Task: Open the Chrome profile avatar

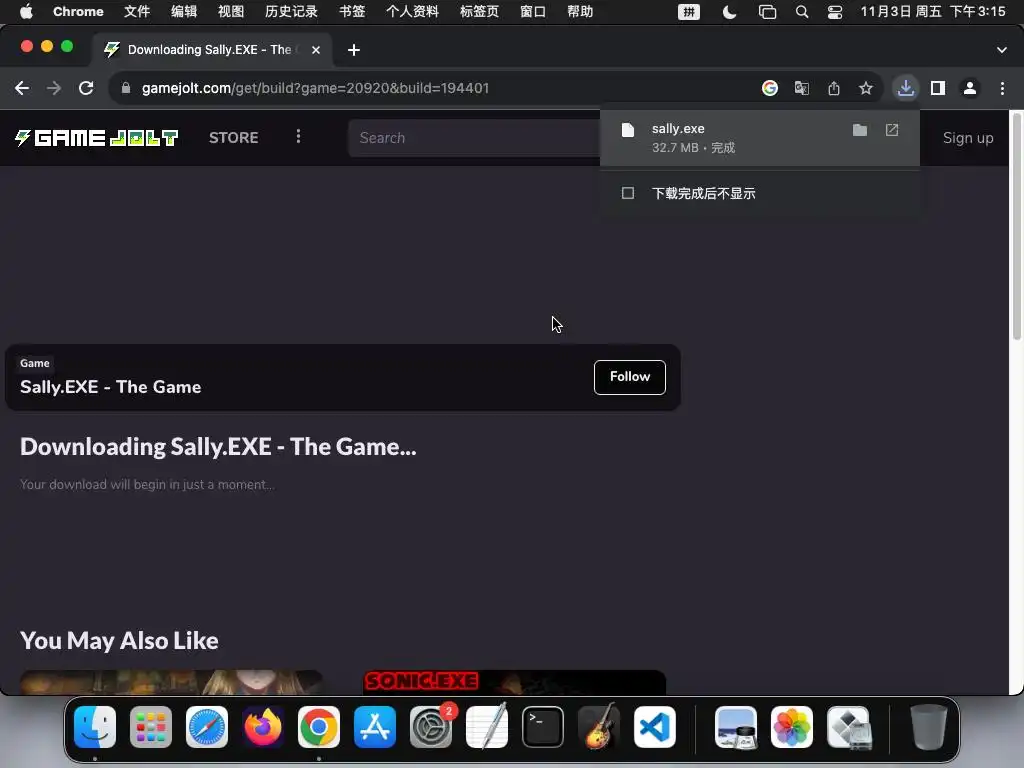Action: pos(970,88)
